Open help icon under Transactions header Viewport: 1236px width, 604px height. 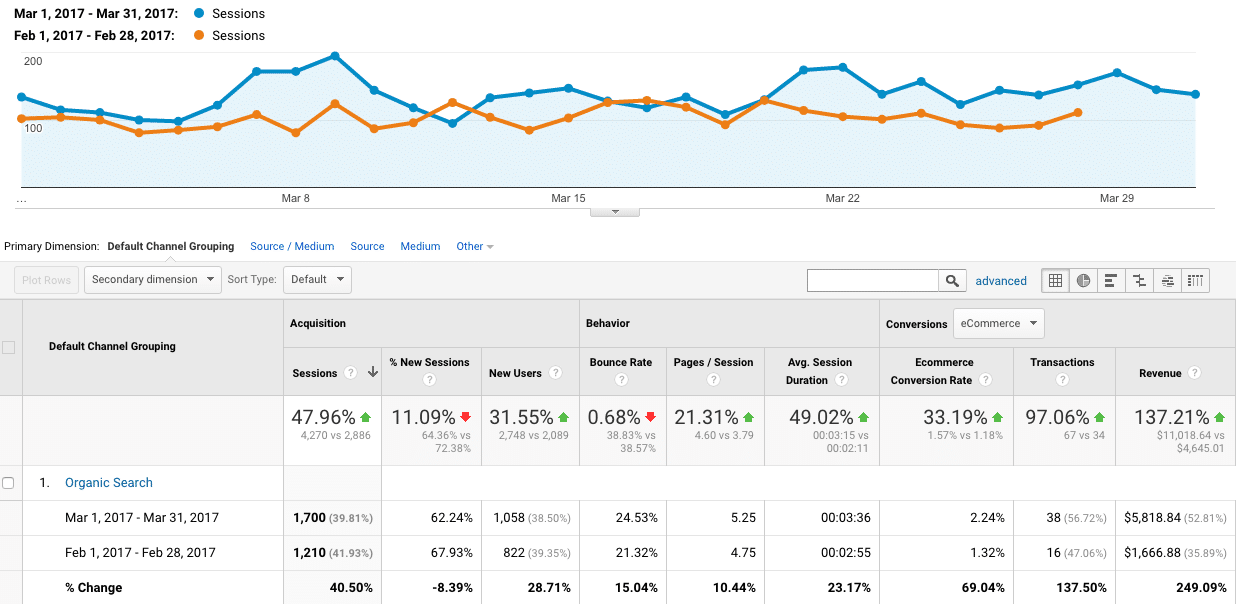click(1062, 380)
